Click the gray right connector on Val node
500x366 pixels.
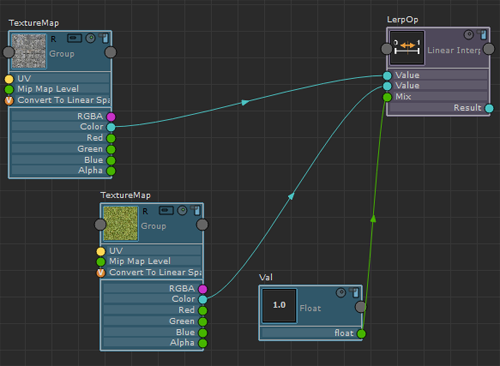pos(360,307)
